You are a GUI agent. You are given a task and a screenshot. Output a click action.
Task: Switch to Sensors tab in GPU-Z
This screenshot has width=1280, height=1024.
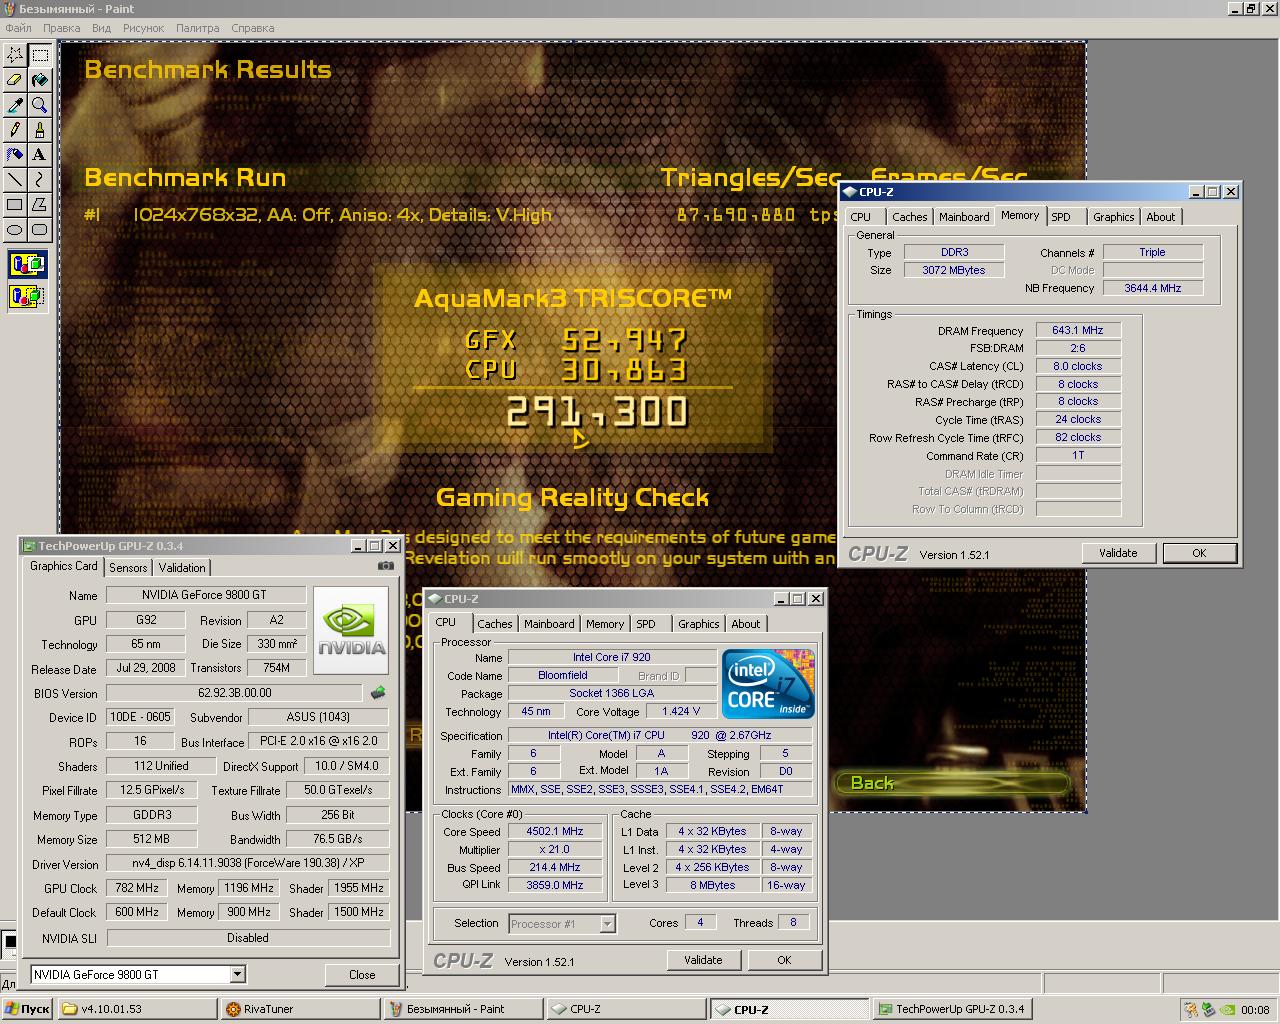[128, 568]
